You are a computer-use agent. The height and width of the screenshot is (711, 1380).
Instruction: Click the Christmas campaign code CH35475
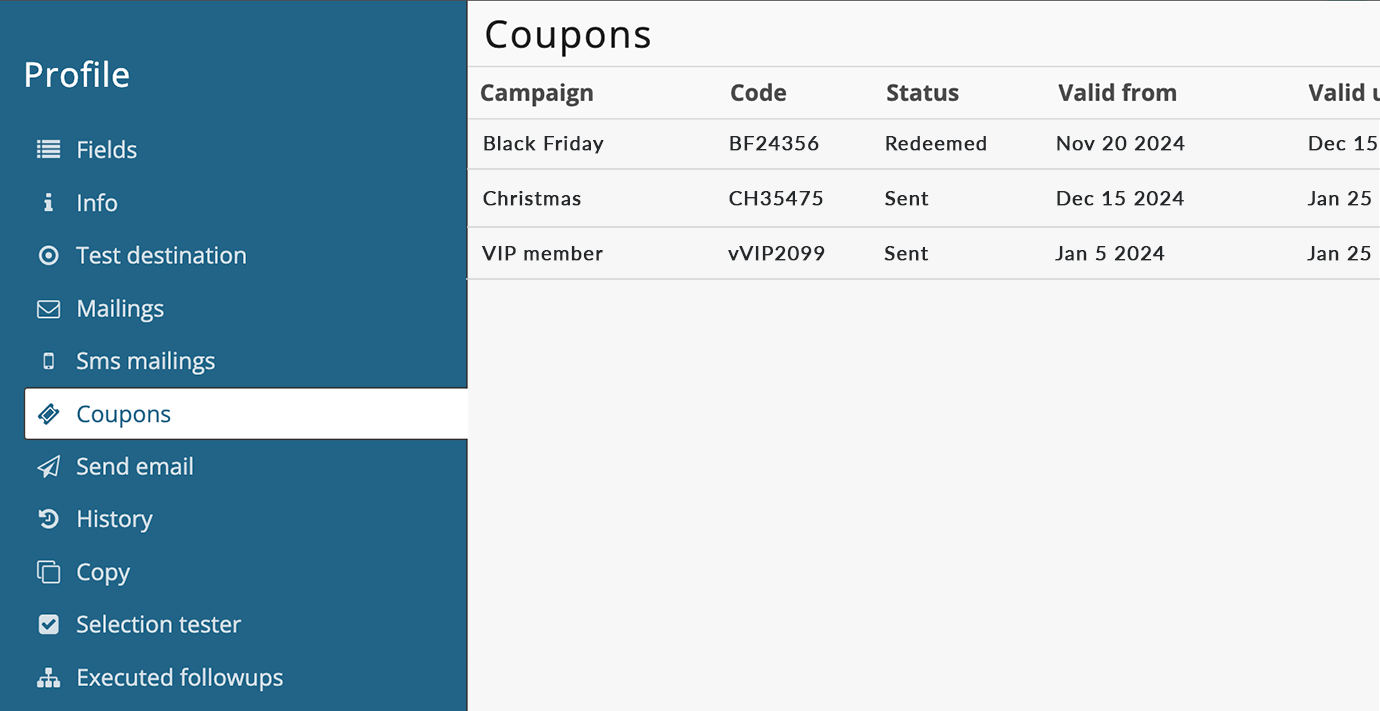(x=776, y=199)
